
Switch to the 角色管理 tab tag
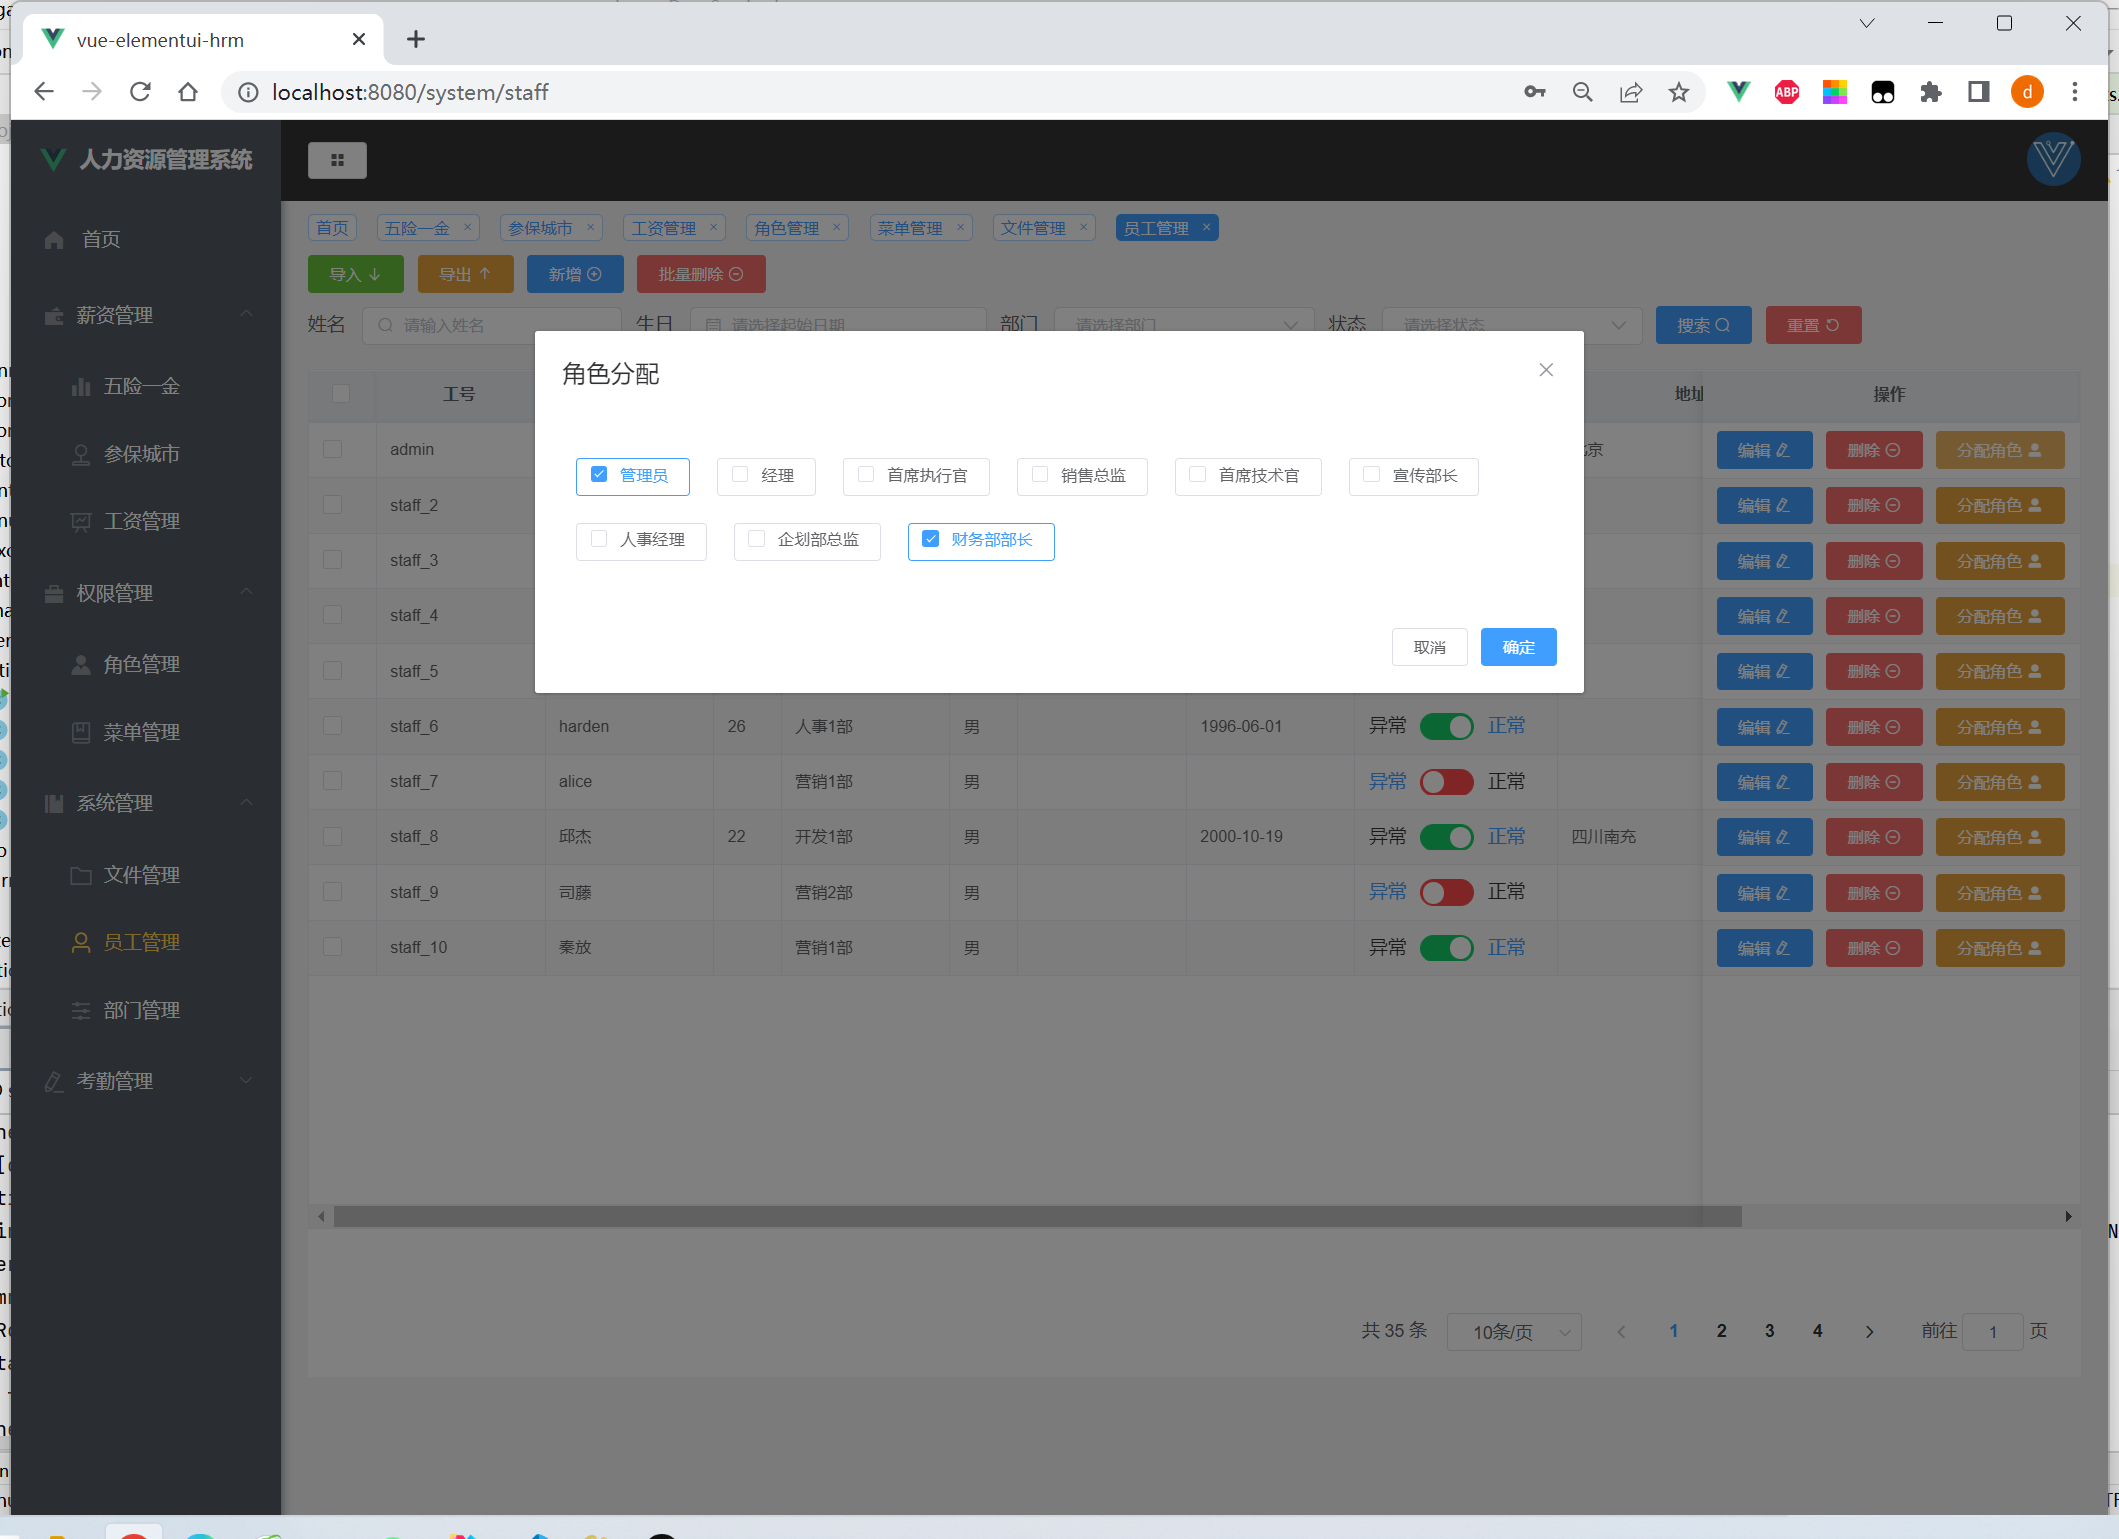click(x=786, y=228)
